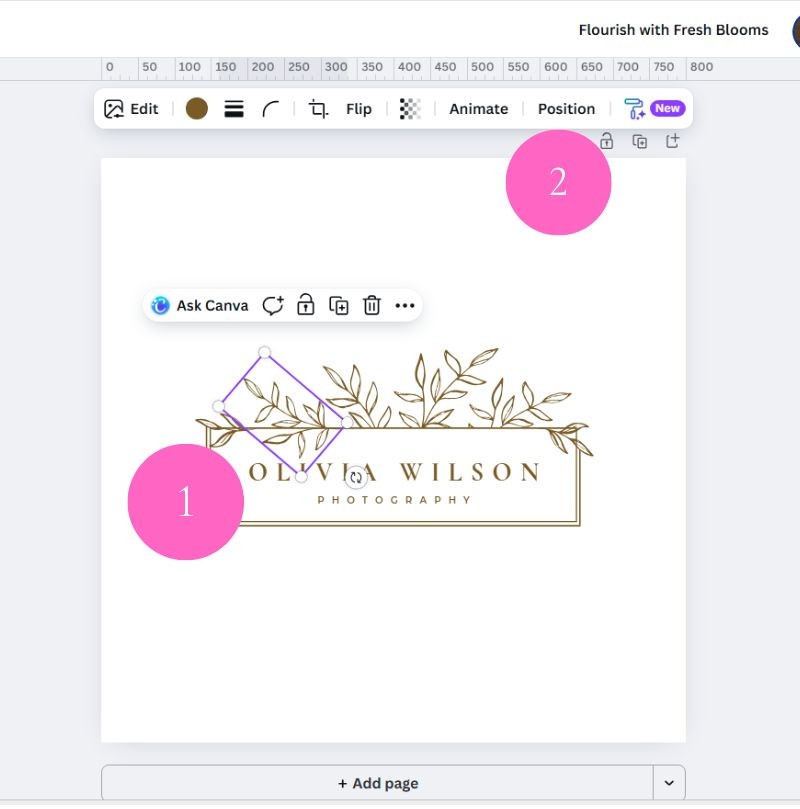This screenshot has height=809, width=800.
Task: Click Ask Canva in floating toolbar
Action: [x=200, y=306]
